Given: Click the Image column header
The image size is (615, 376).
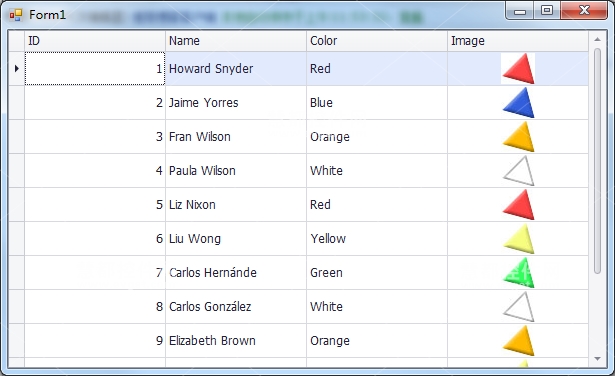Looking at the screenshot, I should coord(518,41).
